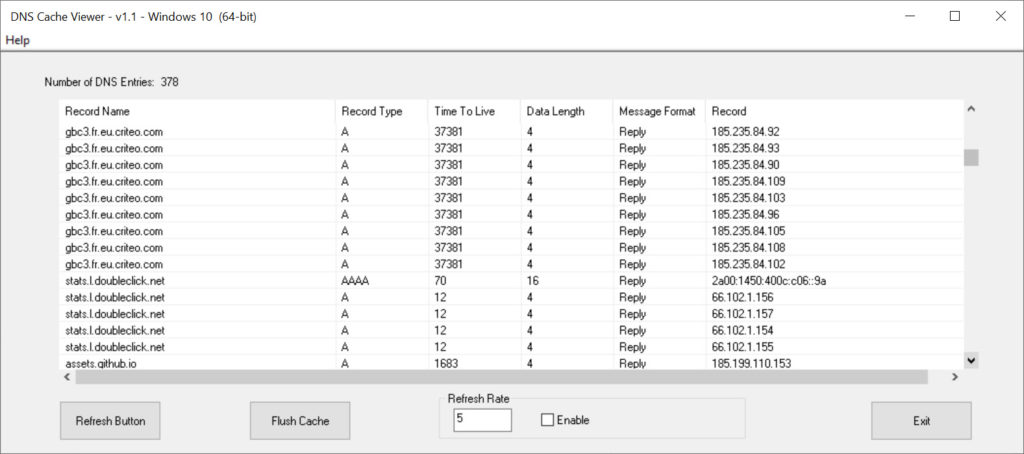Sort by Record Type column
This screenshot has width=1024, height=454.
[382, 112]
